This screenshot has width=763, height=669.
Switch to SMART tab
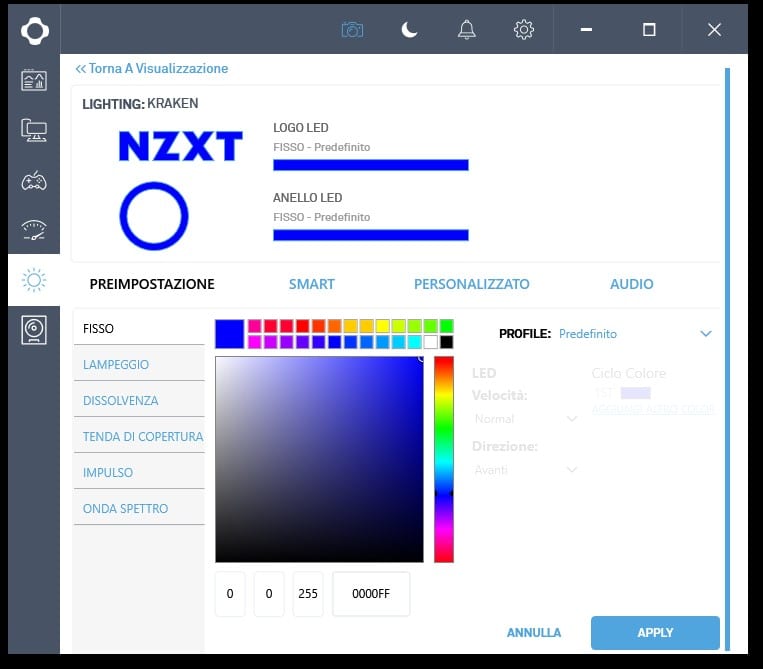pyautogui.click(x=311, y=284)
